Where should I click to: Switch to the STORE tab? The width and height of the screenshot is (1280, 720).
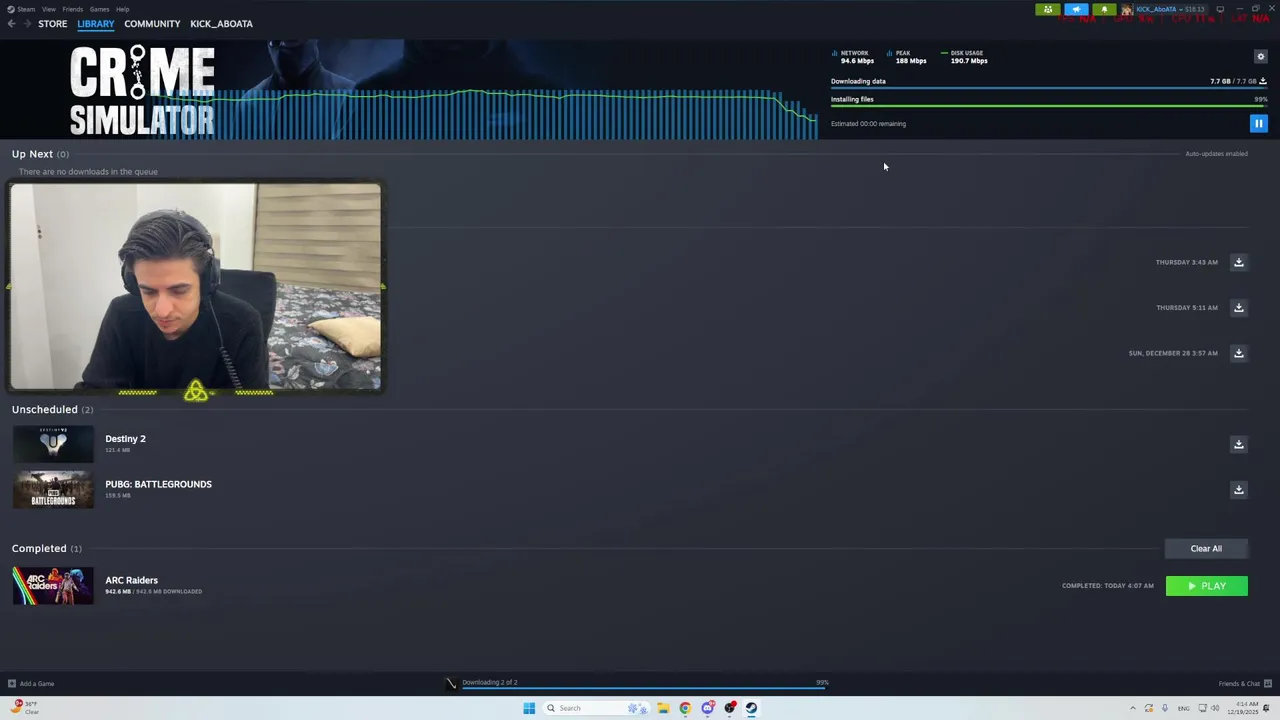pos(53,24)
